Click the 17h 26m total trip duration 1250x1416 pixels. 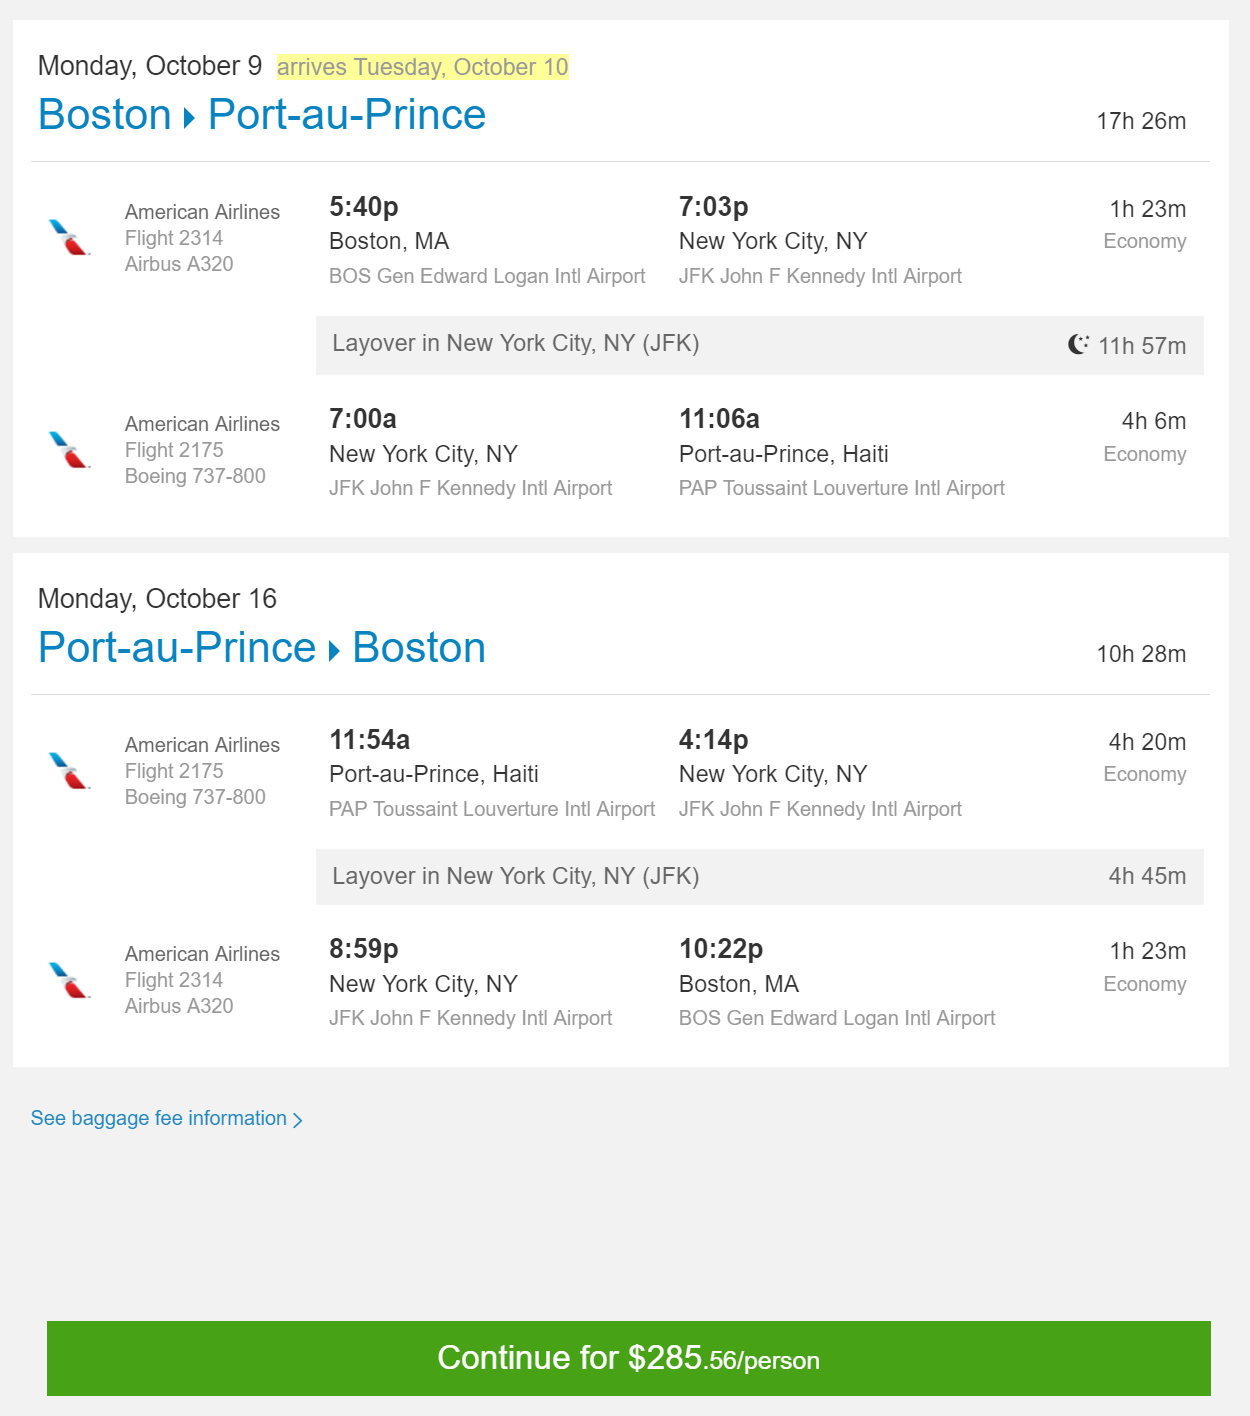click(1141, 121)
